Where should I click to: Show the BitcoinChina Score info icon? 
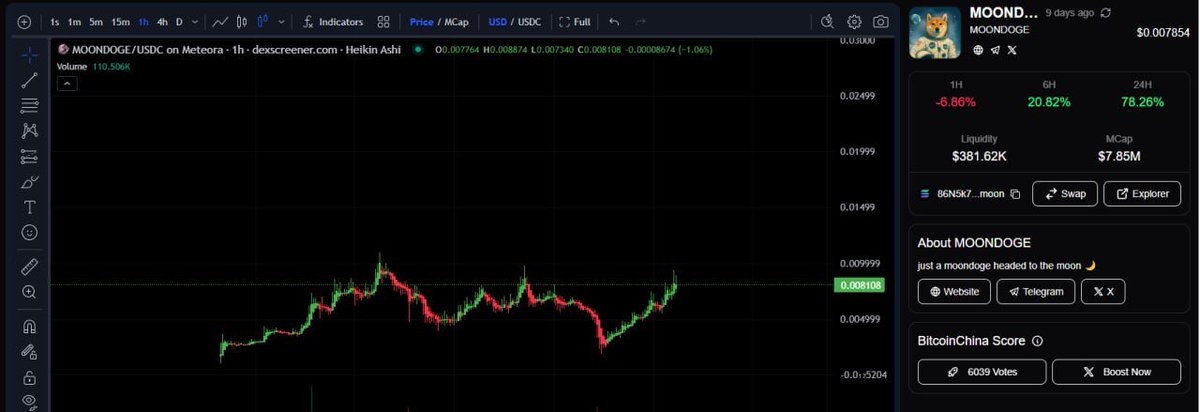click(1037, 341)
